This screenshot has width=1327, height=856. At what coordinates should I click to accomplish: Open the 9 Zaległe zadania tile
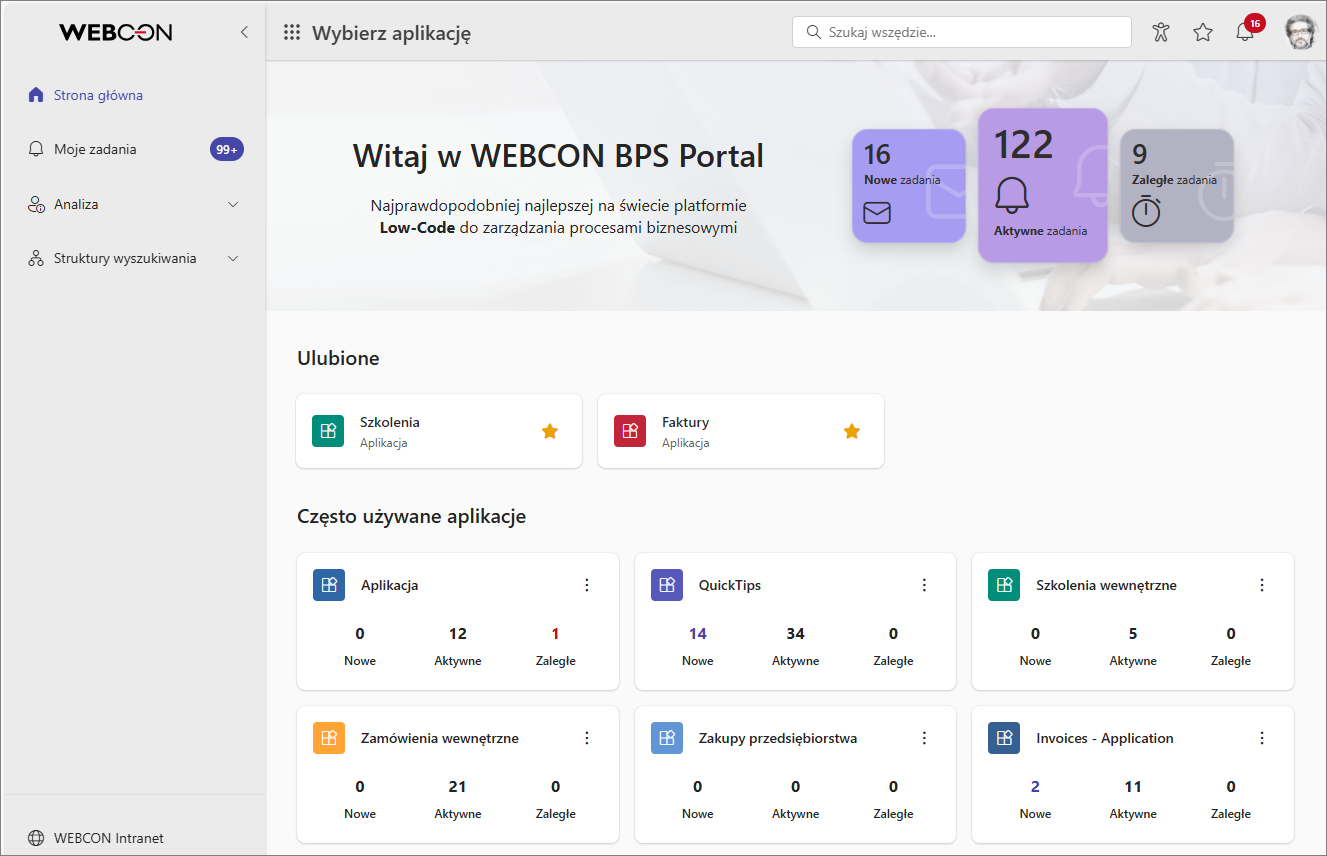1177,186
